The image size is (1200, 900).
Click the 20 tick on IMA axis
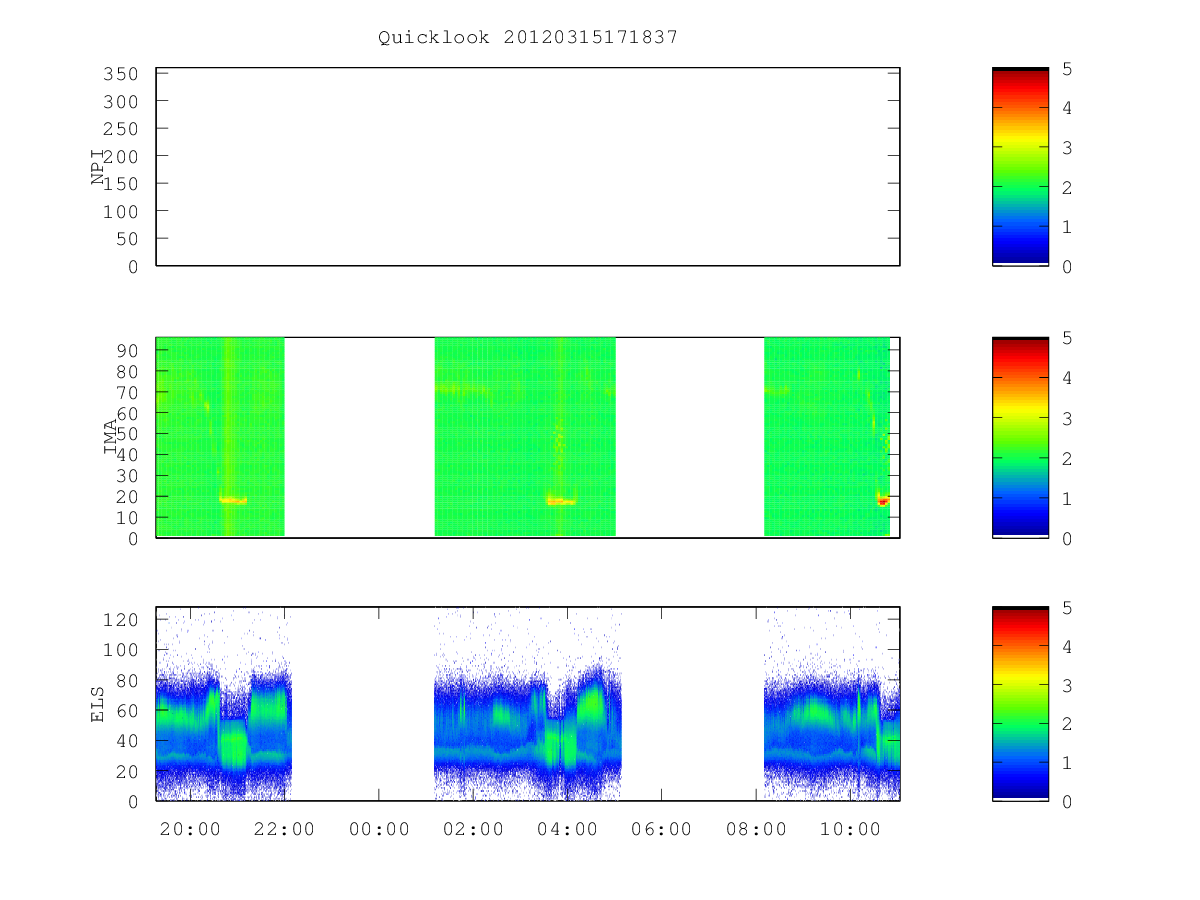126,496
